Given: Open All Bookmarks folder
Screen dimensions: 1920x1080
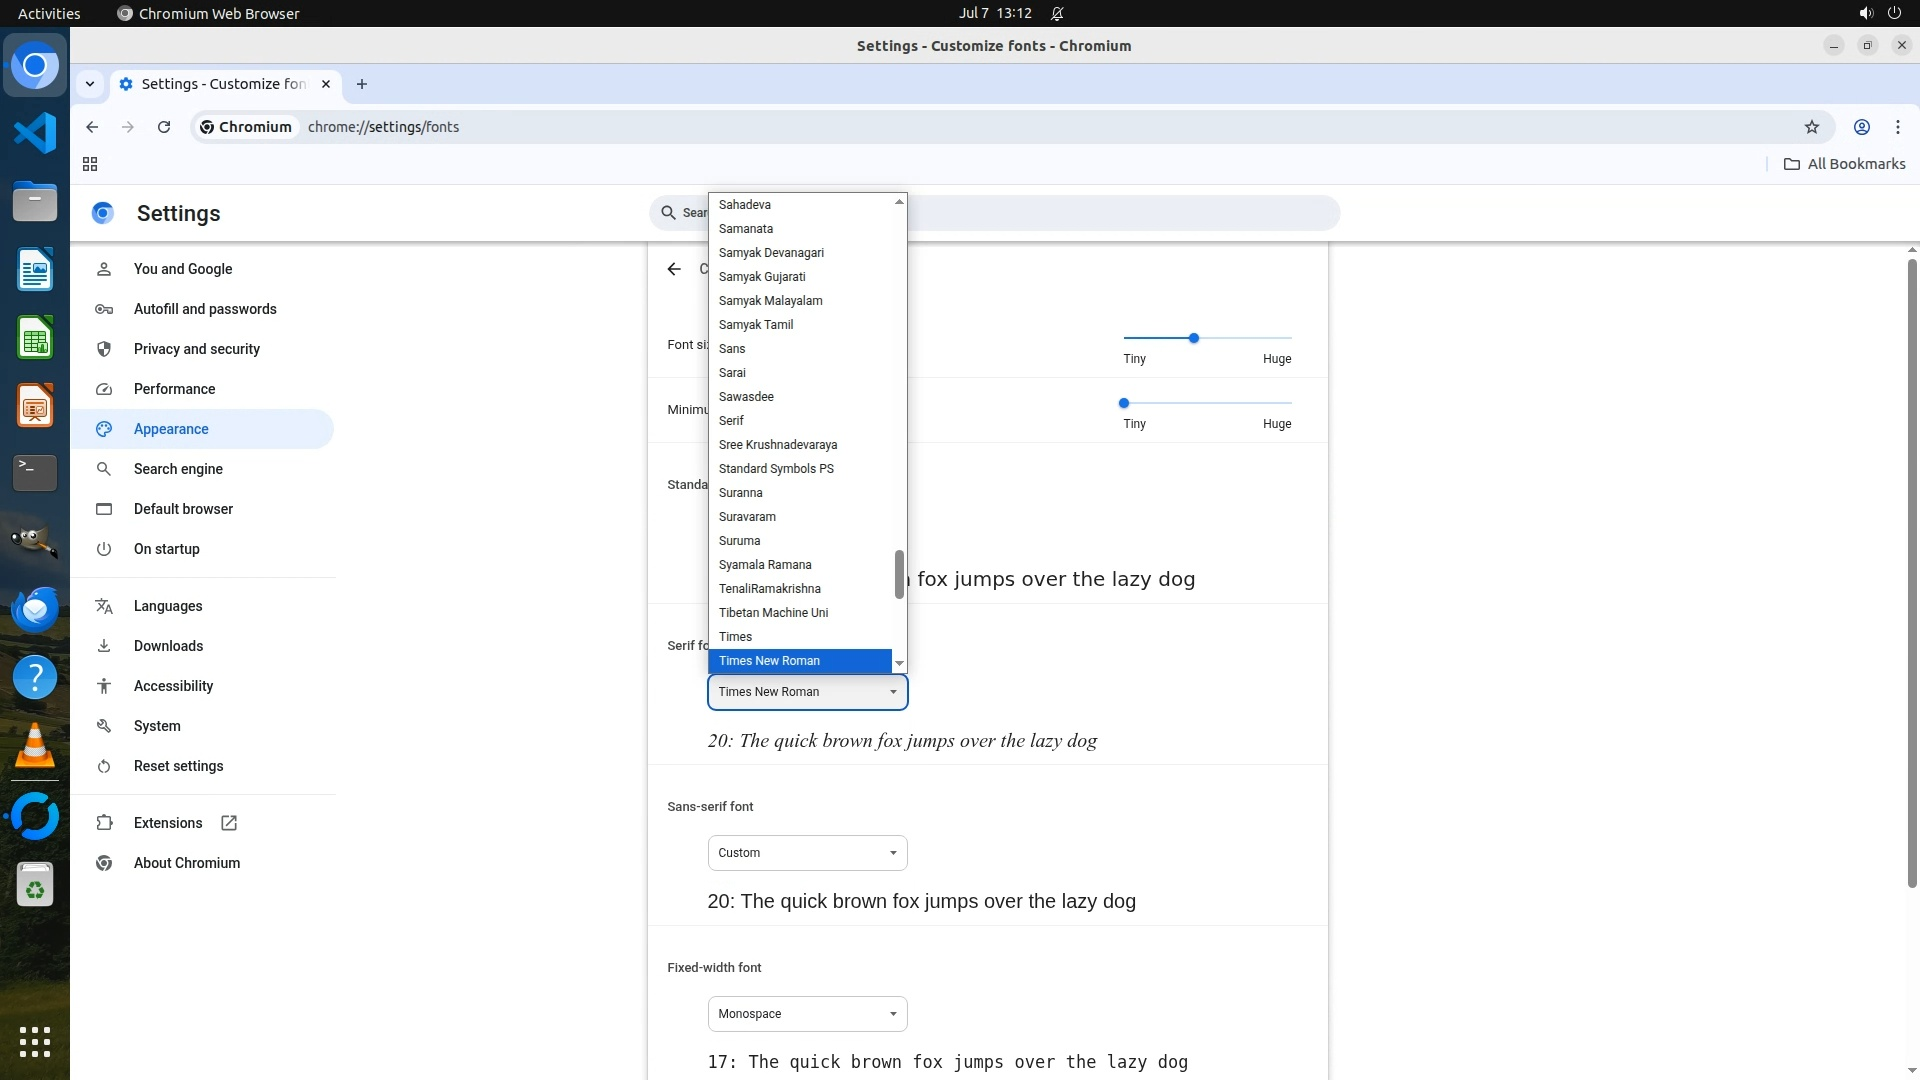Looking at the screenshot, I should [x=1845, y=164].
